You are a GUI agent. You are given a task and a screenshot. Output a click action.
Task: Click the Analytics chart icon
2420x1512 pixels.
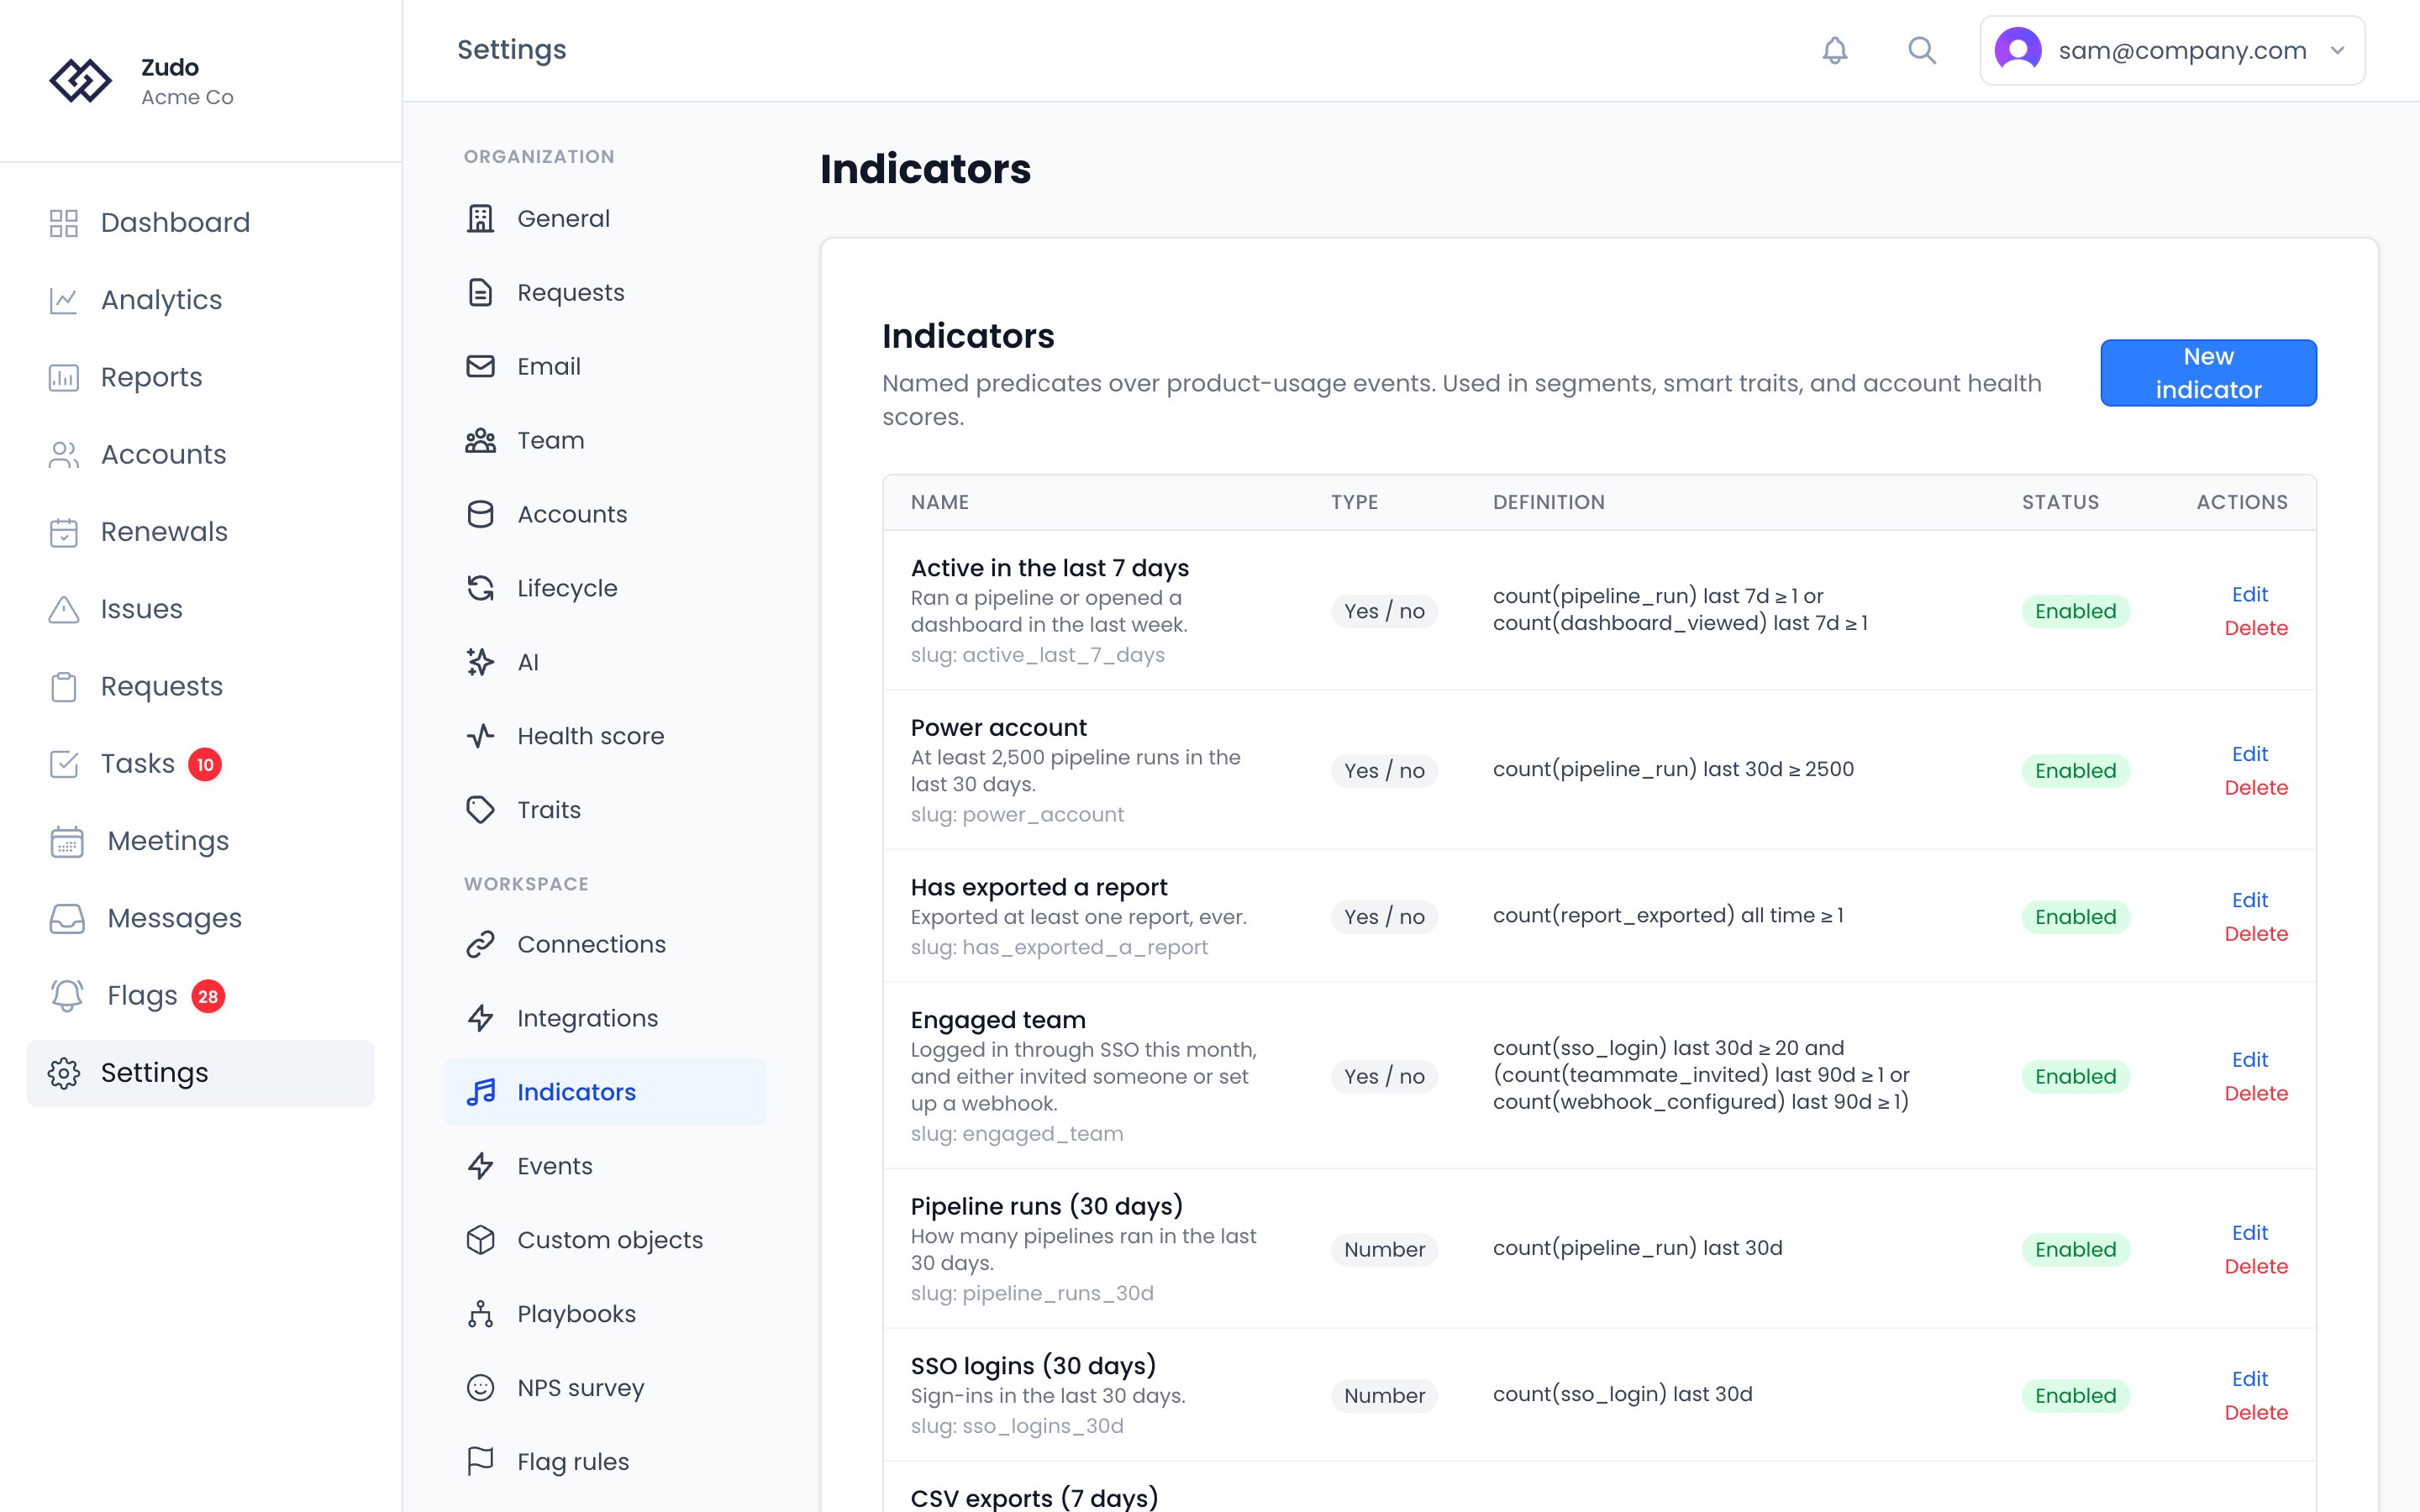point(64,300)
